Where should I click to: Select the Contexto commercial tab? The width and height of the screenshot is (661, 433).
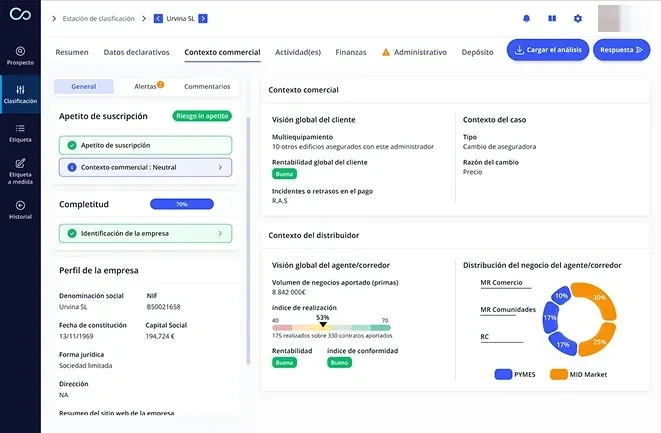point(222,52)
